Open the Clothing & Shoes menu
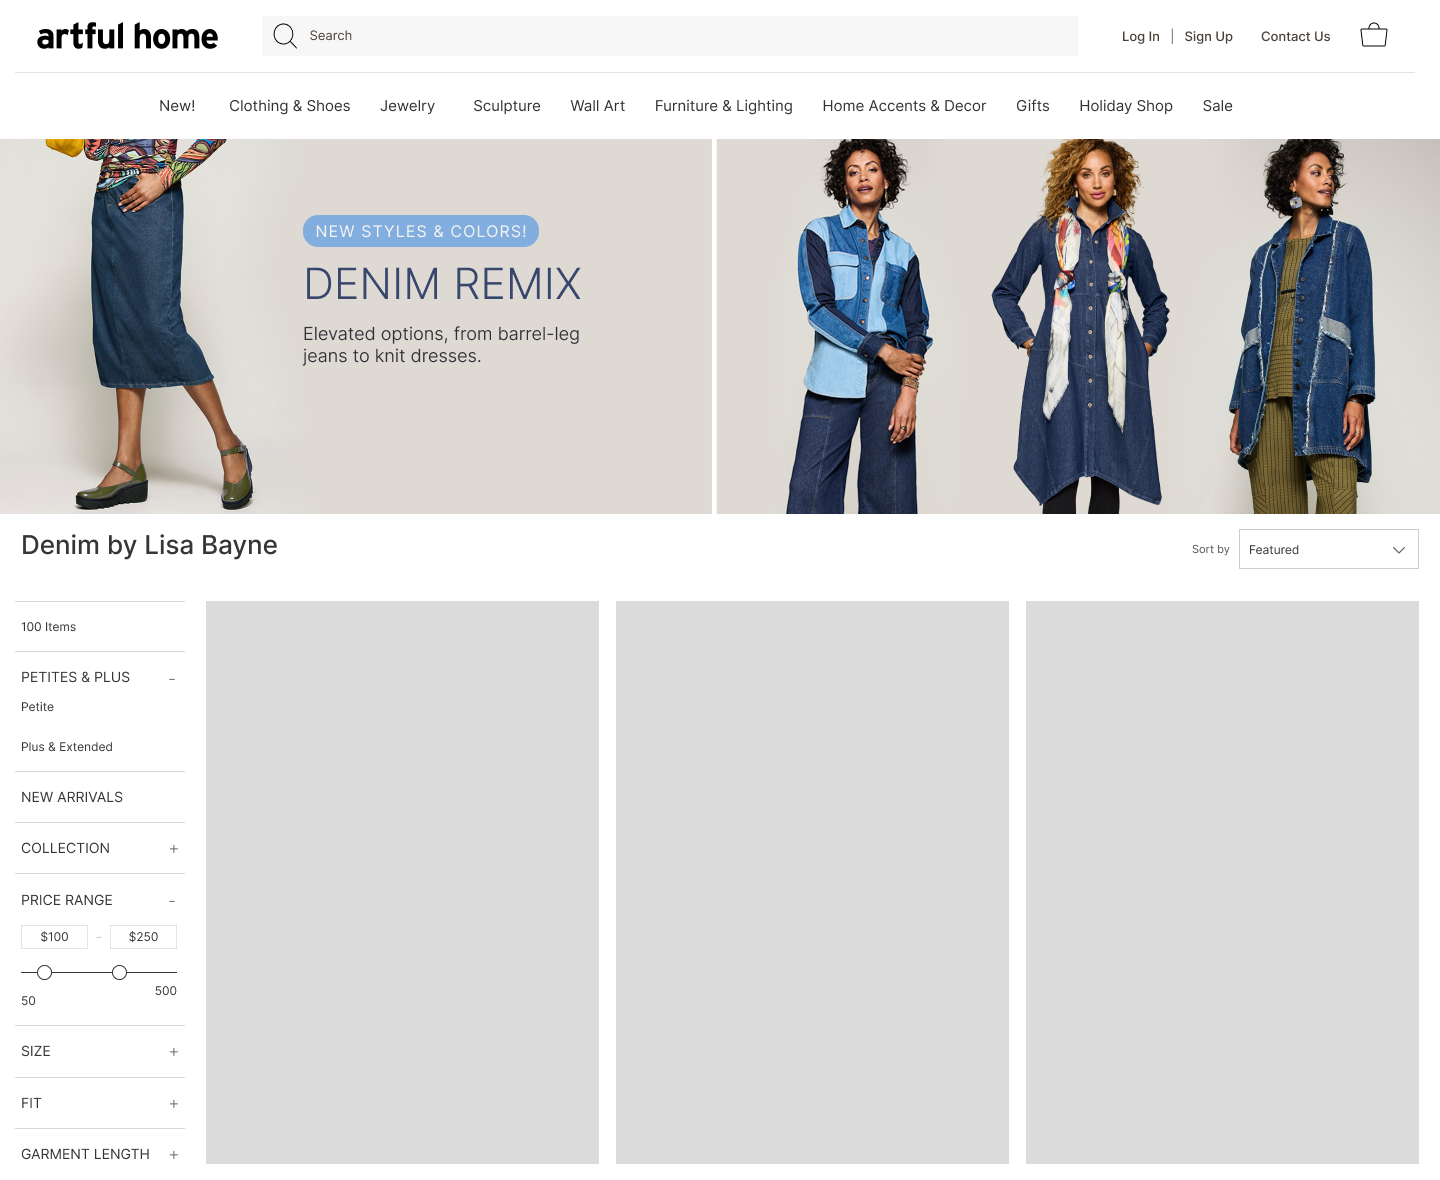This screenshot has height=1180, width=1440. (x=289, y=106)
